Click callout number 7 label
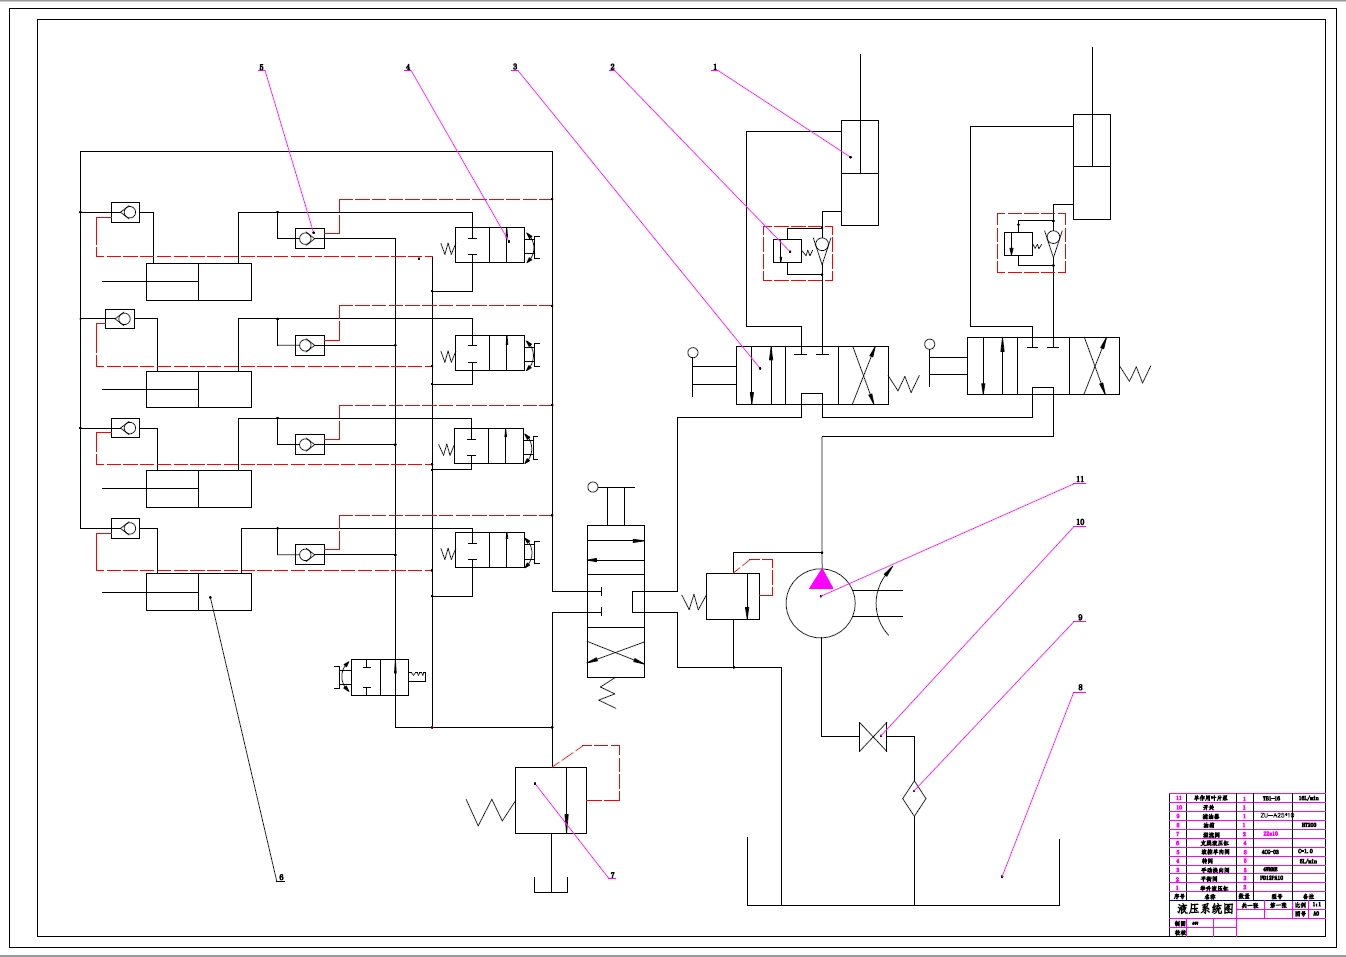 point(612,875)
